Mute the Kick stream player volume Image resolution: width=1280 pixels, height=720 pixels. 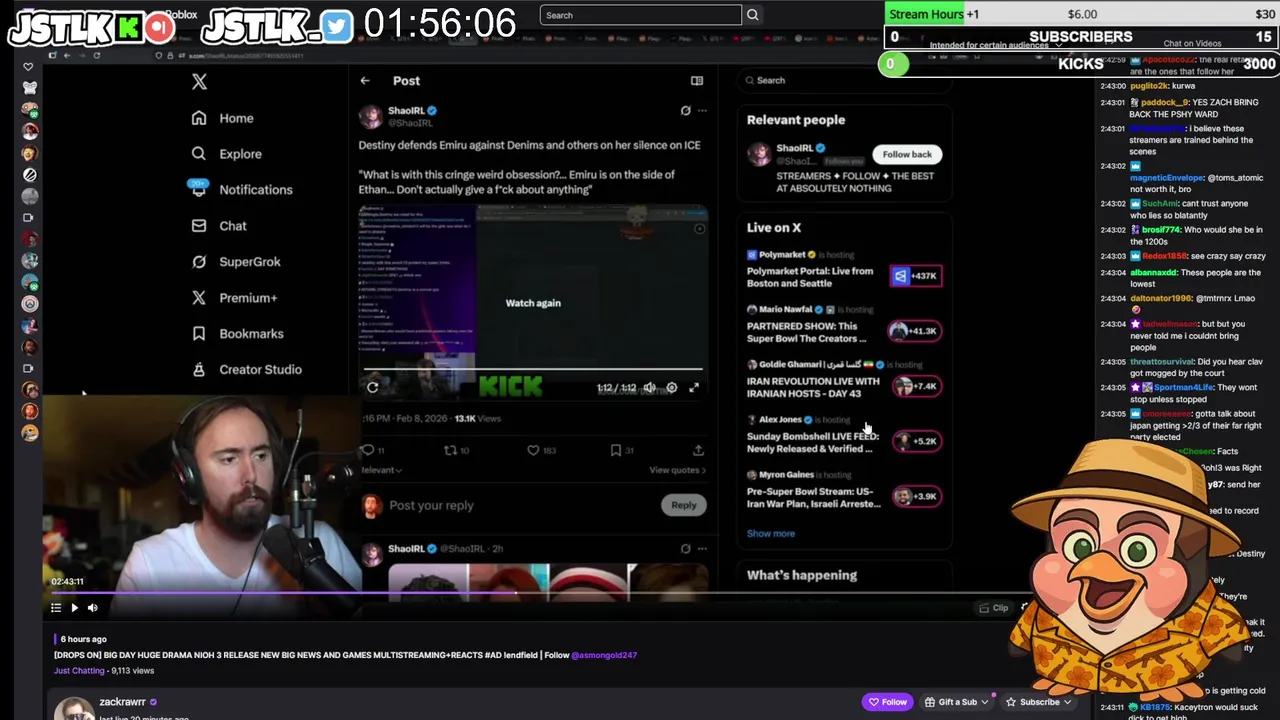pyautogui.click(x=92, y=607)
